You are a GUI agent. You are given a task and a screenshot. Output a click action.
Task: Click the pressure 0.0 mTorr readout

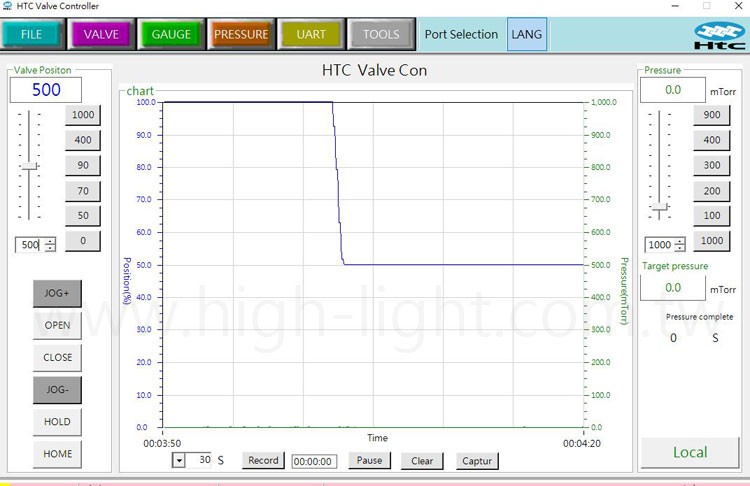tap(673, 90)
